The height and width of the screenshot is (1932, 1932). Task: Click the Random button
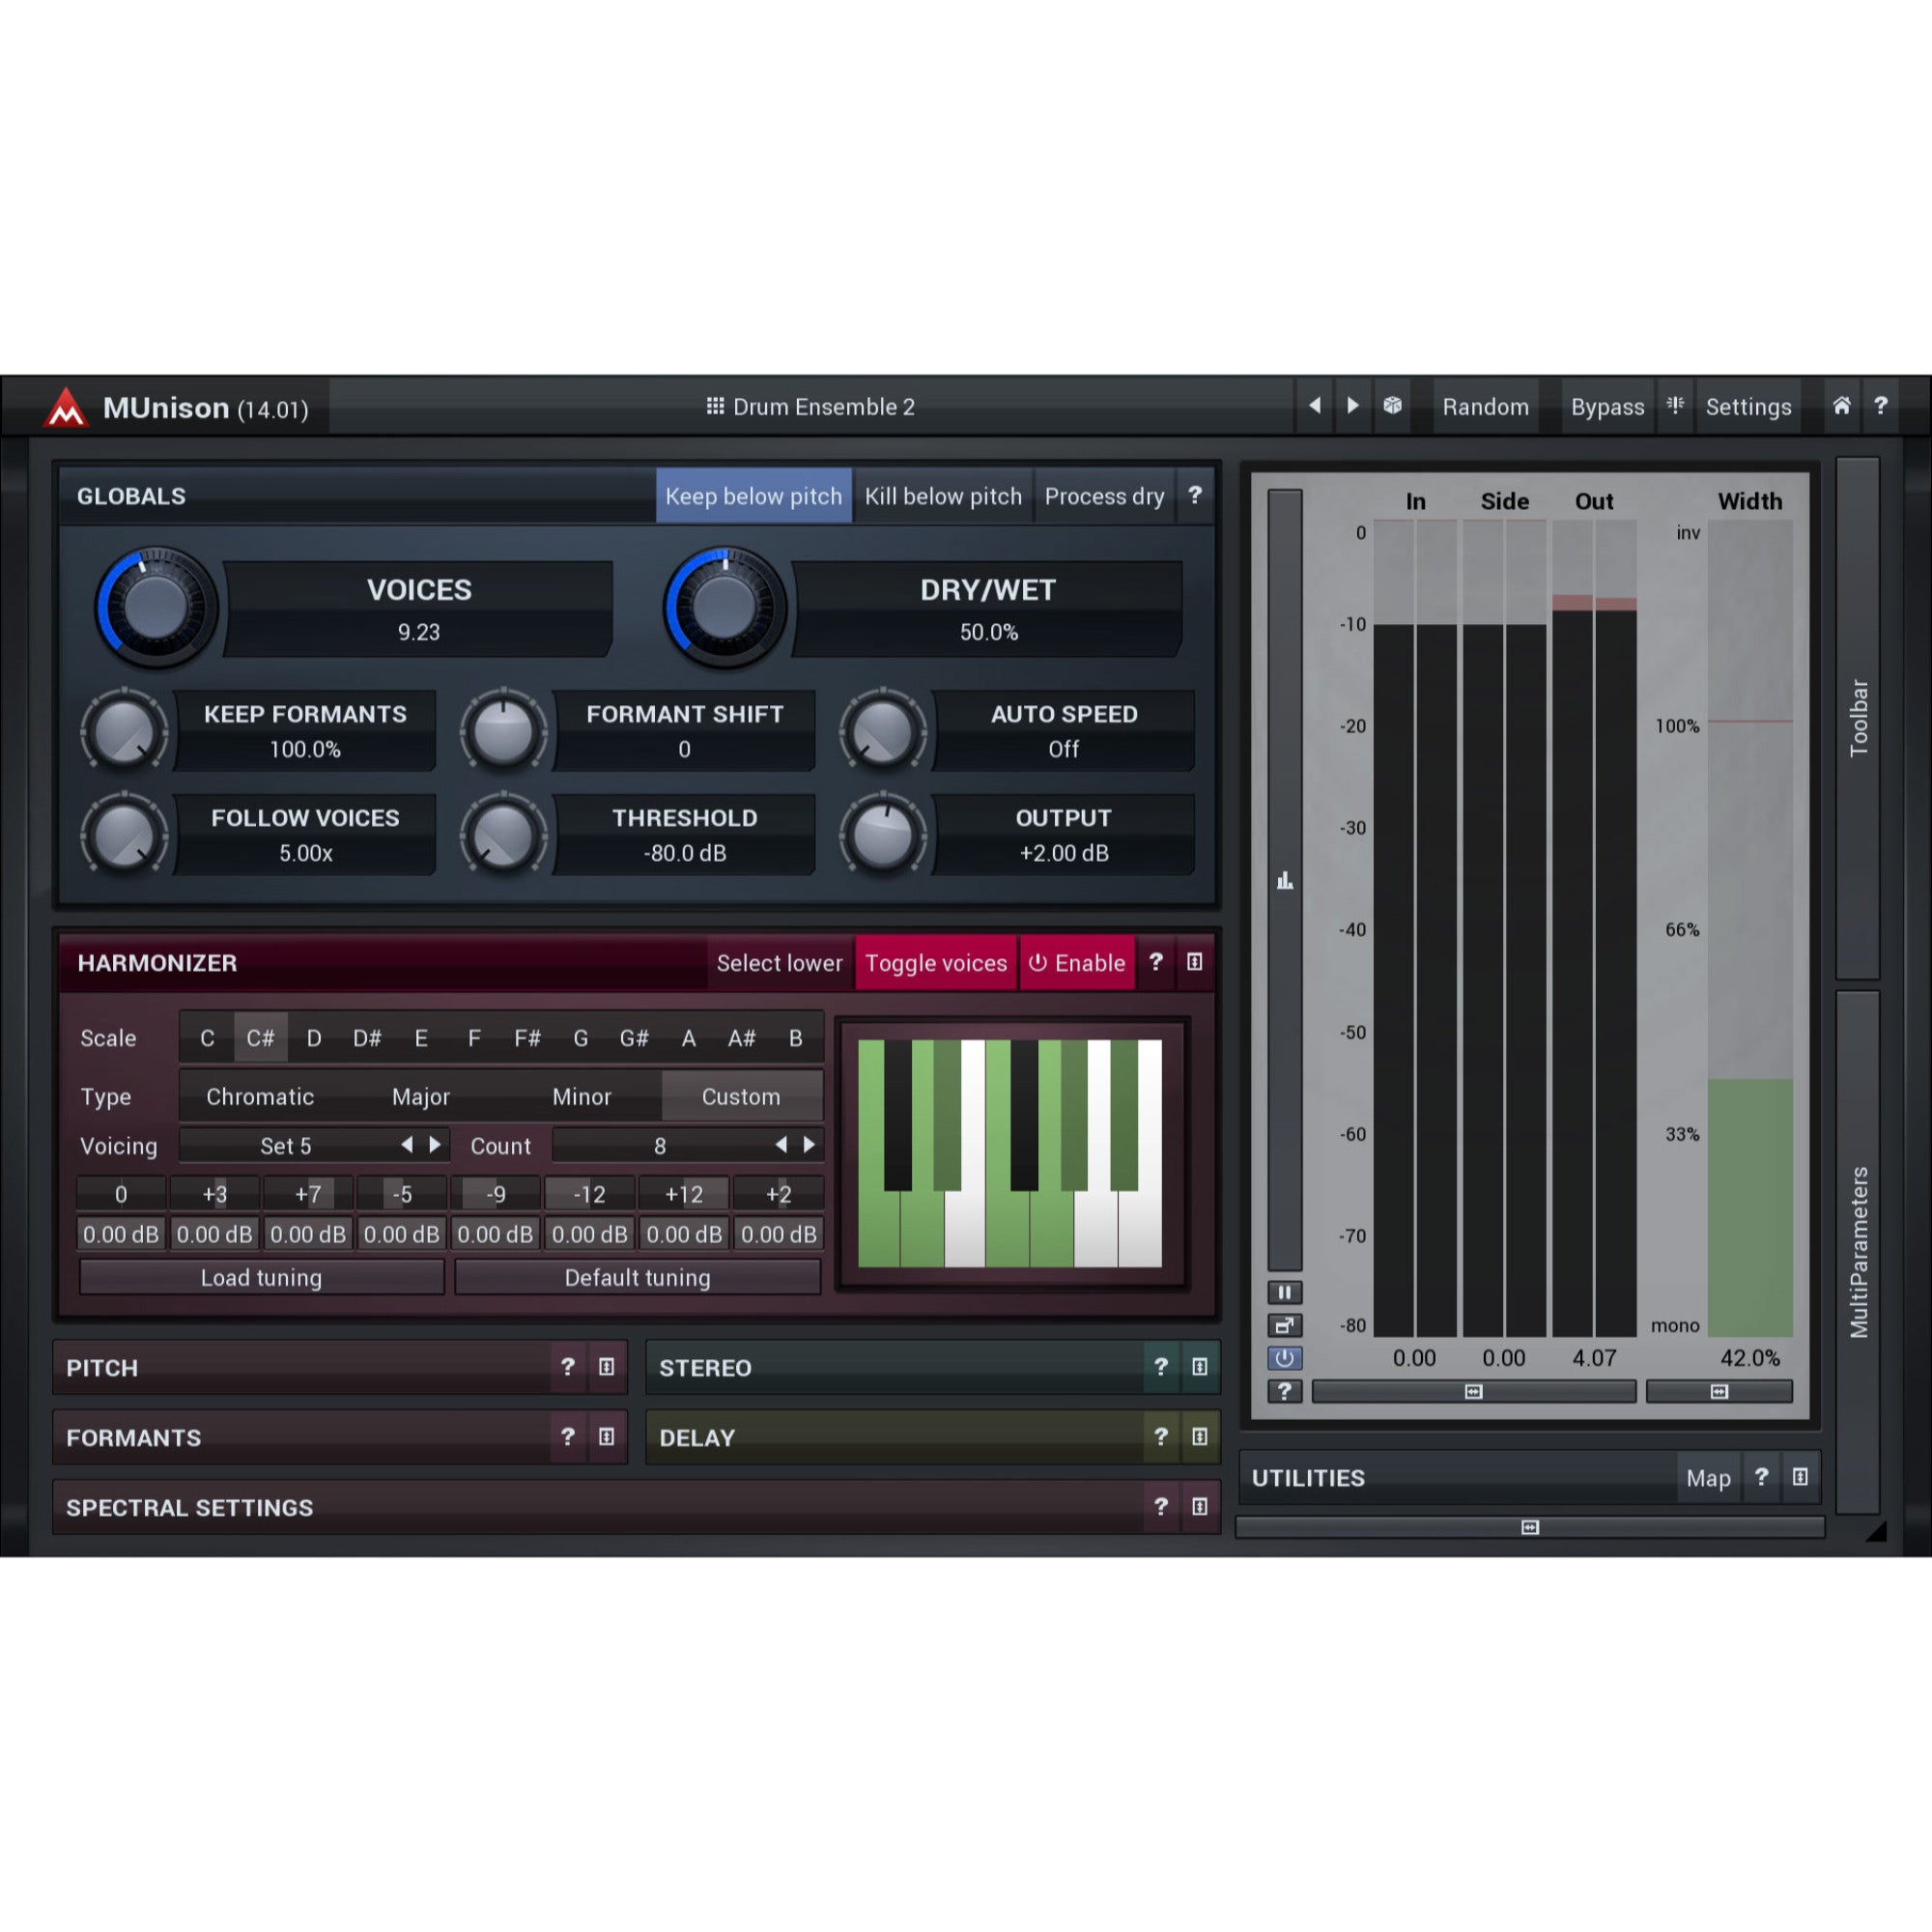click(x=1485, y=407)
